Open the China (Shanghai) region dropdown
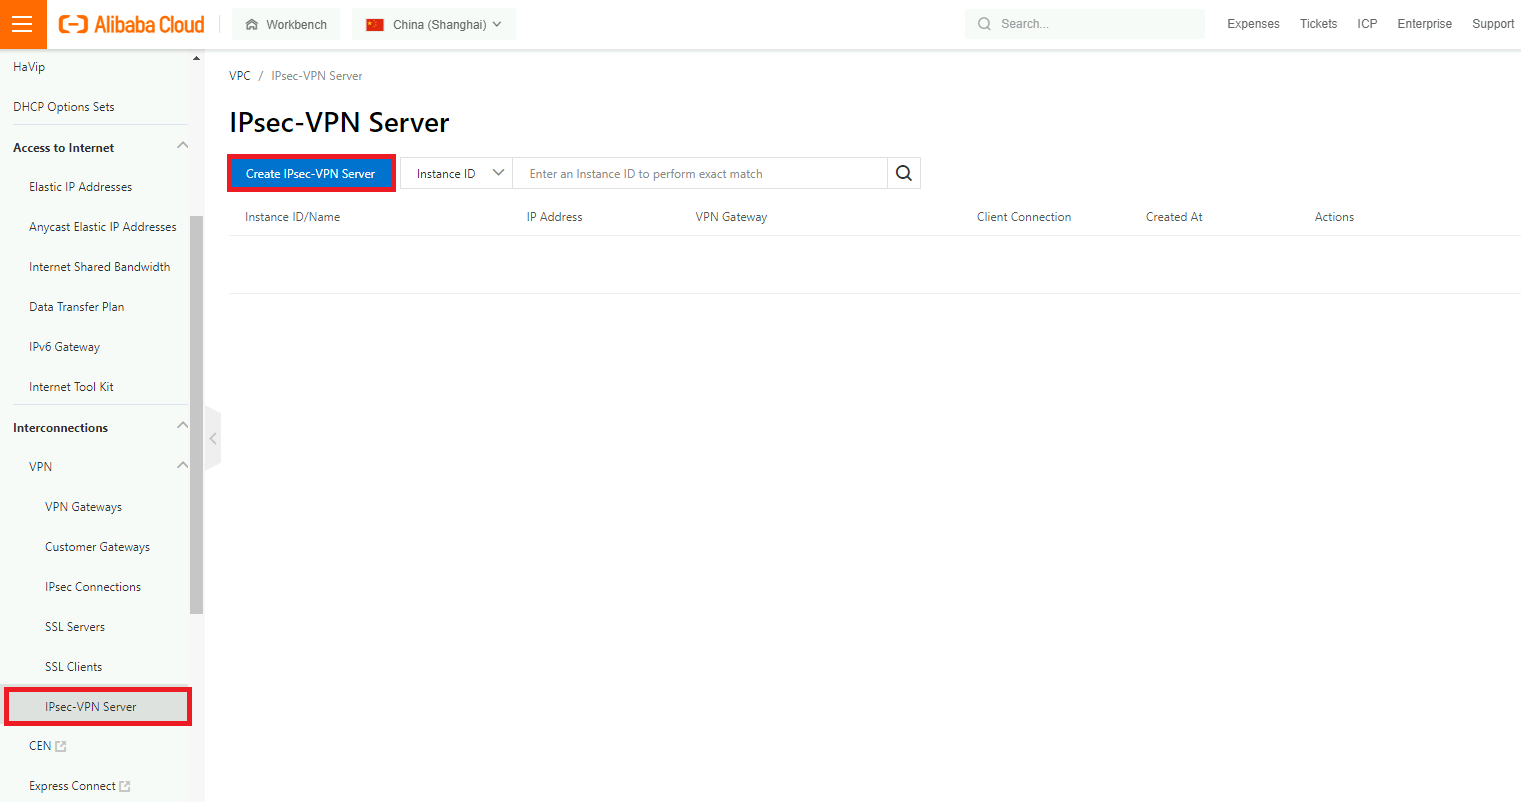1521x802 pixels. point(434,24)
